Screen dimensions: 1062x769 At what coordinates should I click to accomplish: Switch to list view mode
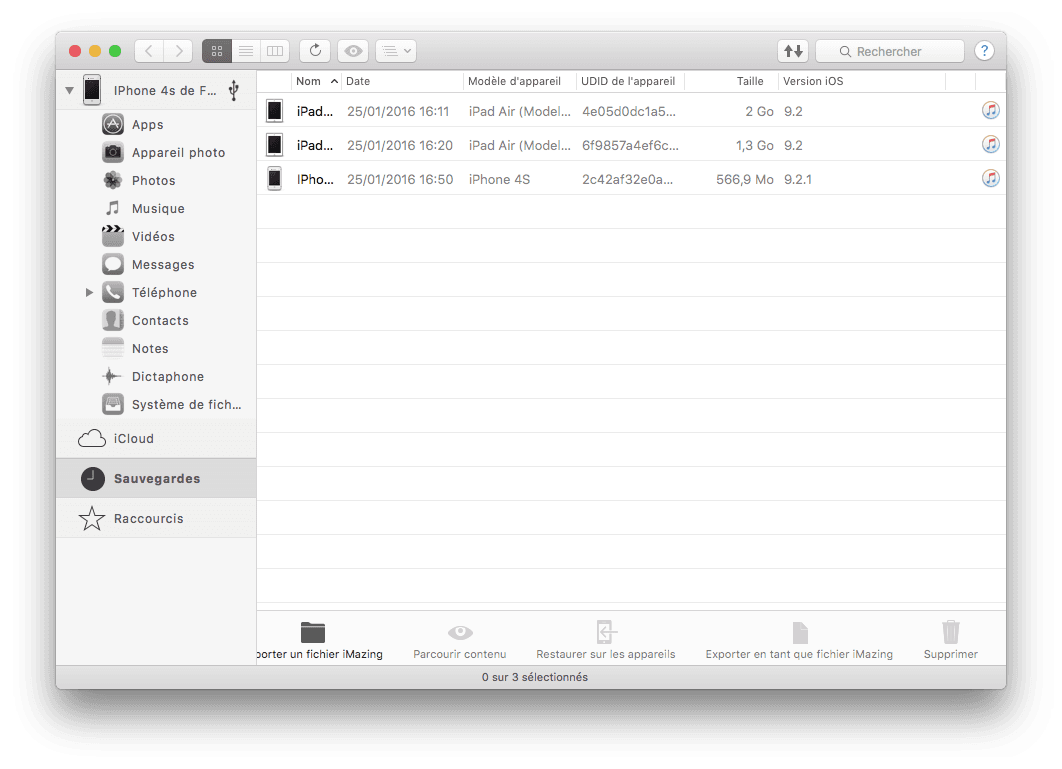click(245, 51)
